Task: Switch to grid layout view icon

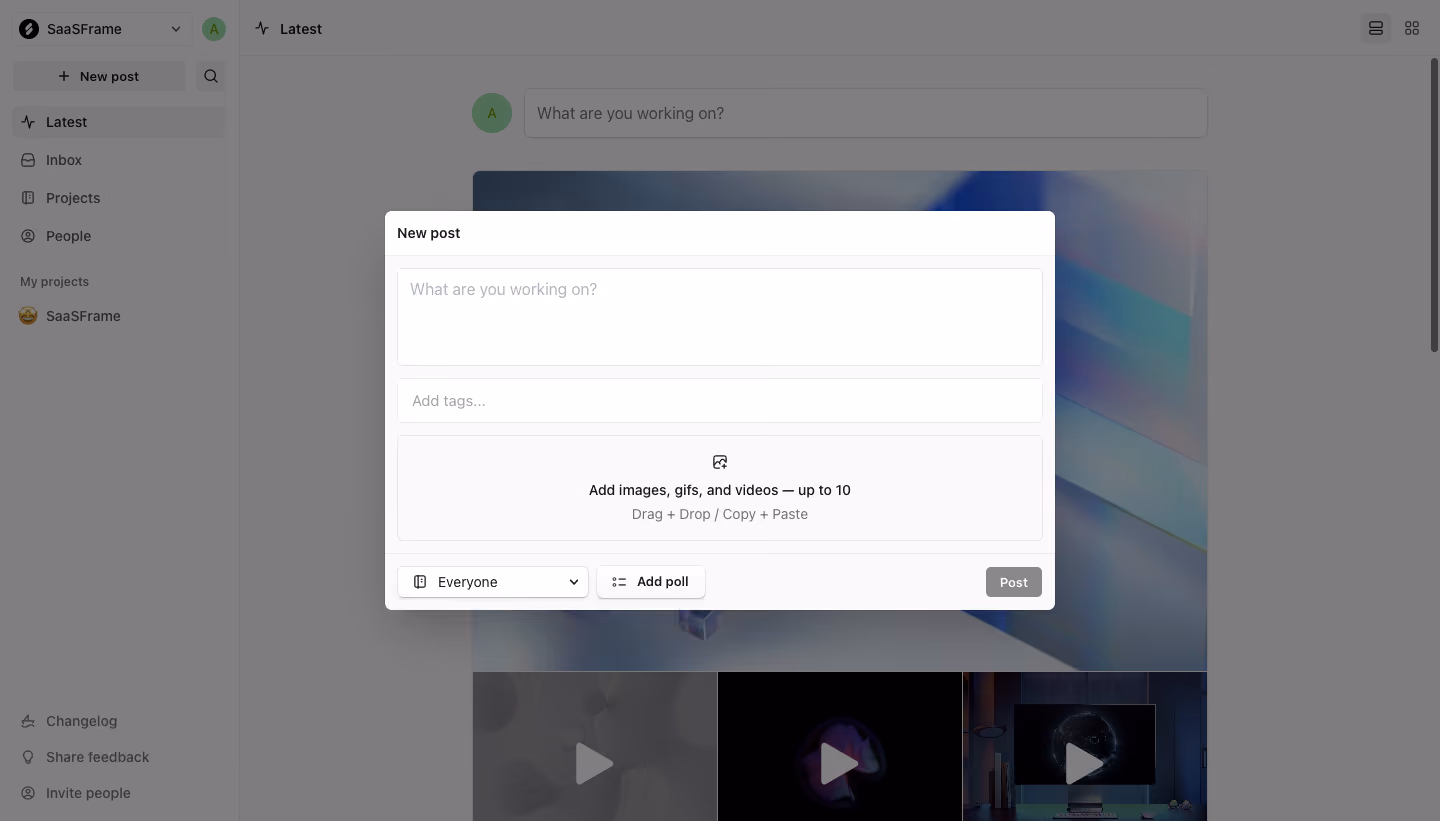Action: [1412, 28]
